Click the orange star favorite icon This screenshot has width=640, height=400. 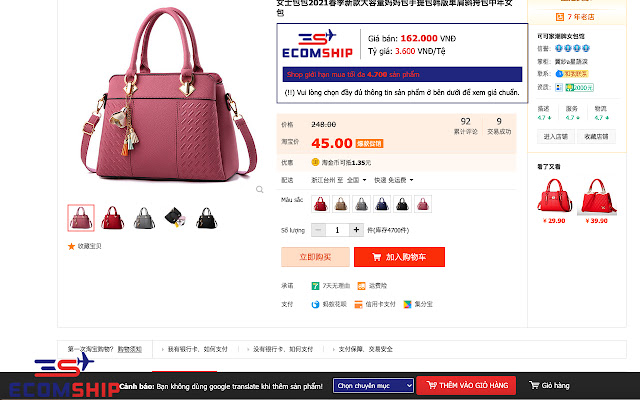pyautogui.click(x=71, y=246)
